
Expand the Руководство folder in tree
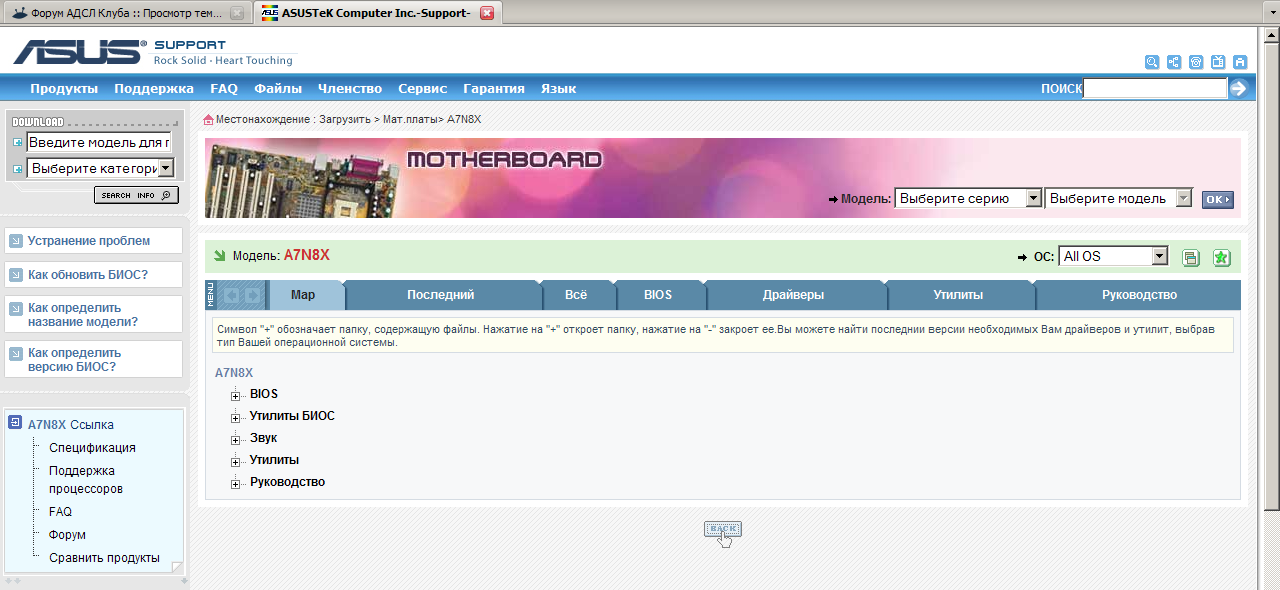click(x=236, y=484)
